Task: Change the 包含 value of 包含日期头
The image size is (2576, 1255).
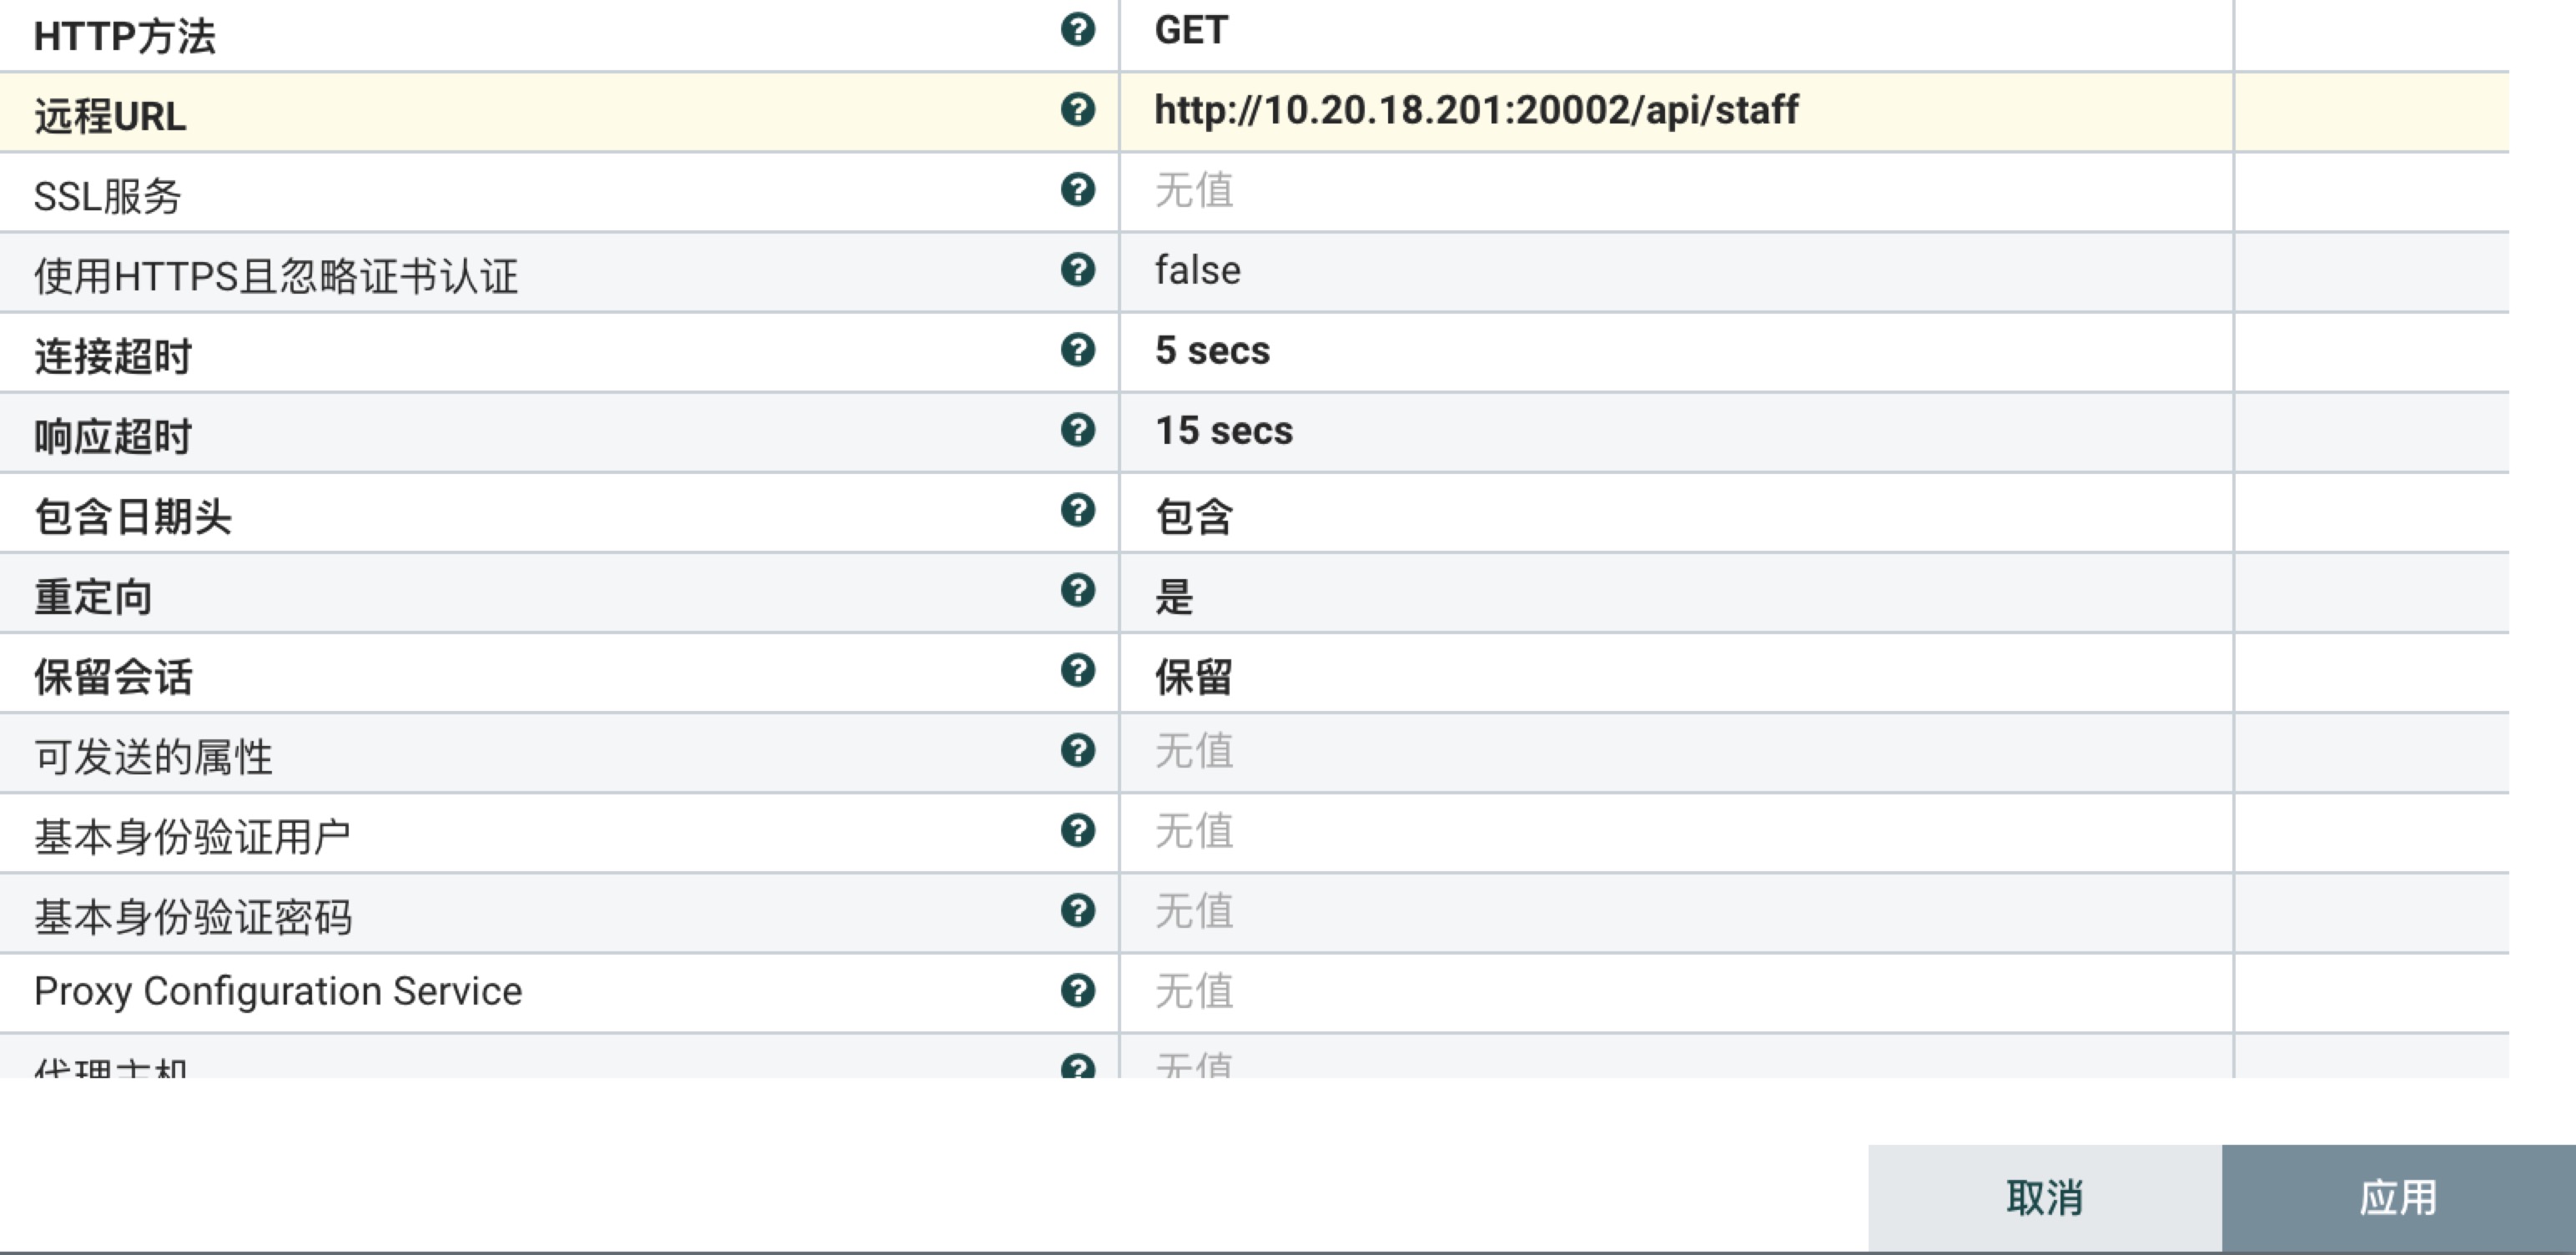Action: 1676,513
